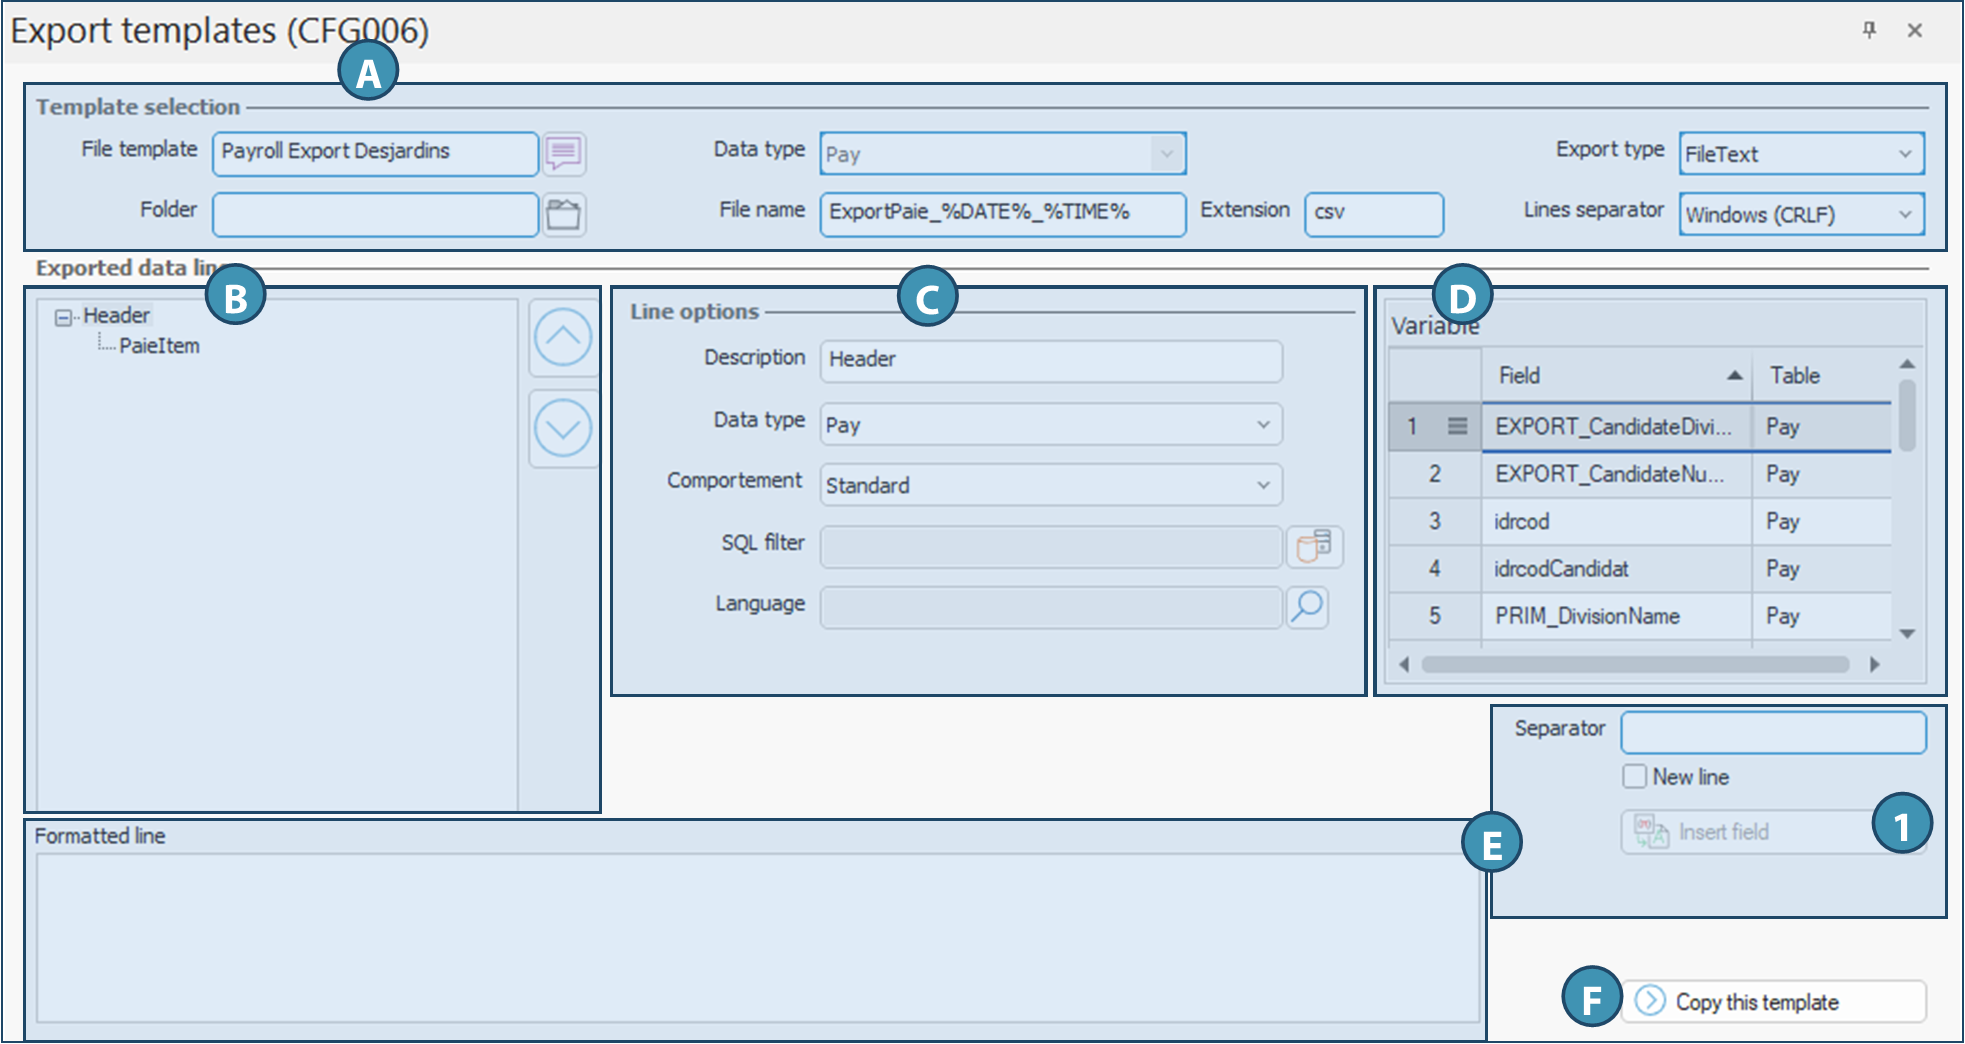Viewport: 1965px width, 1044px height.
Task: Open the Lines separator dropdown
Action: [1801, 215]
